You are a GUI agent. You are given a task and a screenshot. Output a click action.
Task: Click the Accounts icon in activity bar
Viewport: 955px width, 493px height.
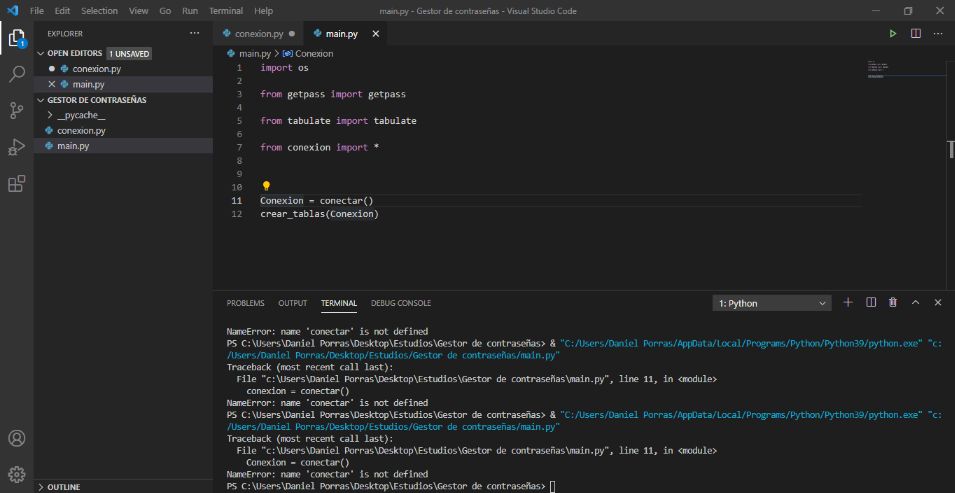(x=17, y=438)
